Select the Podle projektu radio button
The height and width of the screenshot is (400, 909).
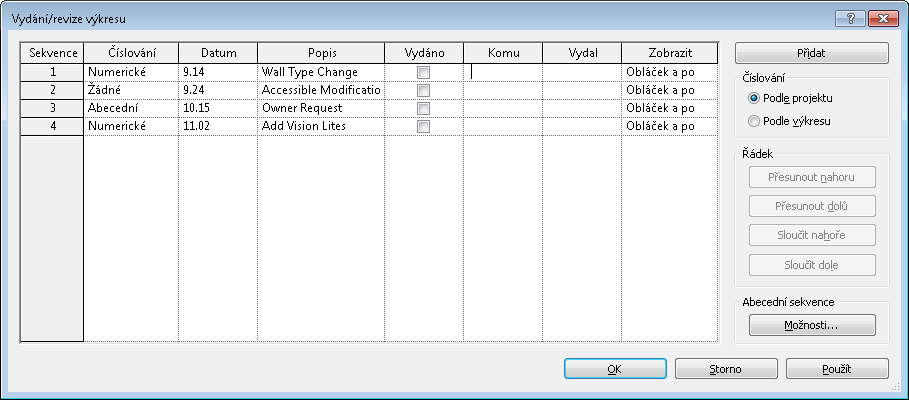pyautogui.click(x=754, y=98)
